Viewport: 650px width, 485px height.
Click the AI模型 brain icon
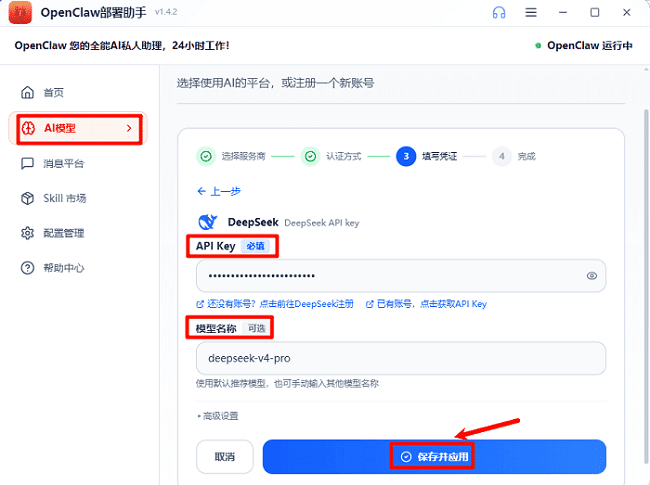[x=28, y=128]
